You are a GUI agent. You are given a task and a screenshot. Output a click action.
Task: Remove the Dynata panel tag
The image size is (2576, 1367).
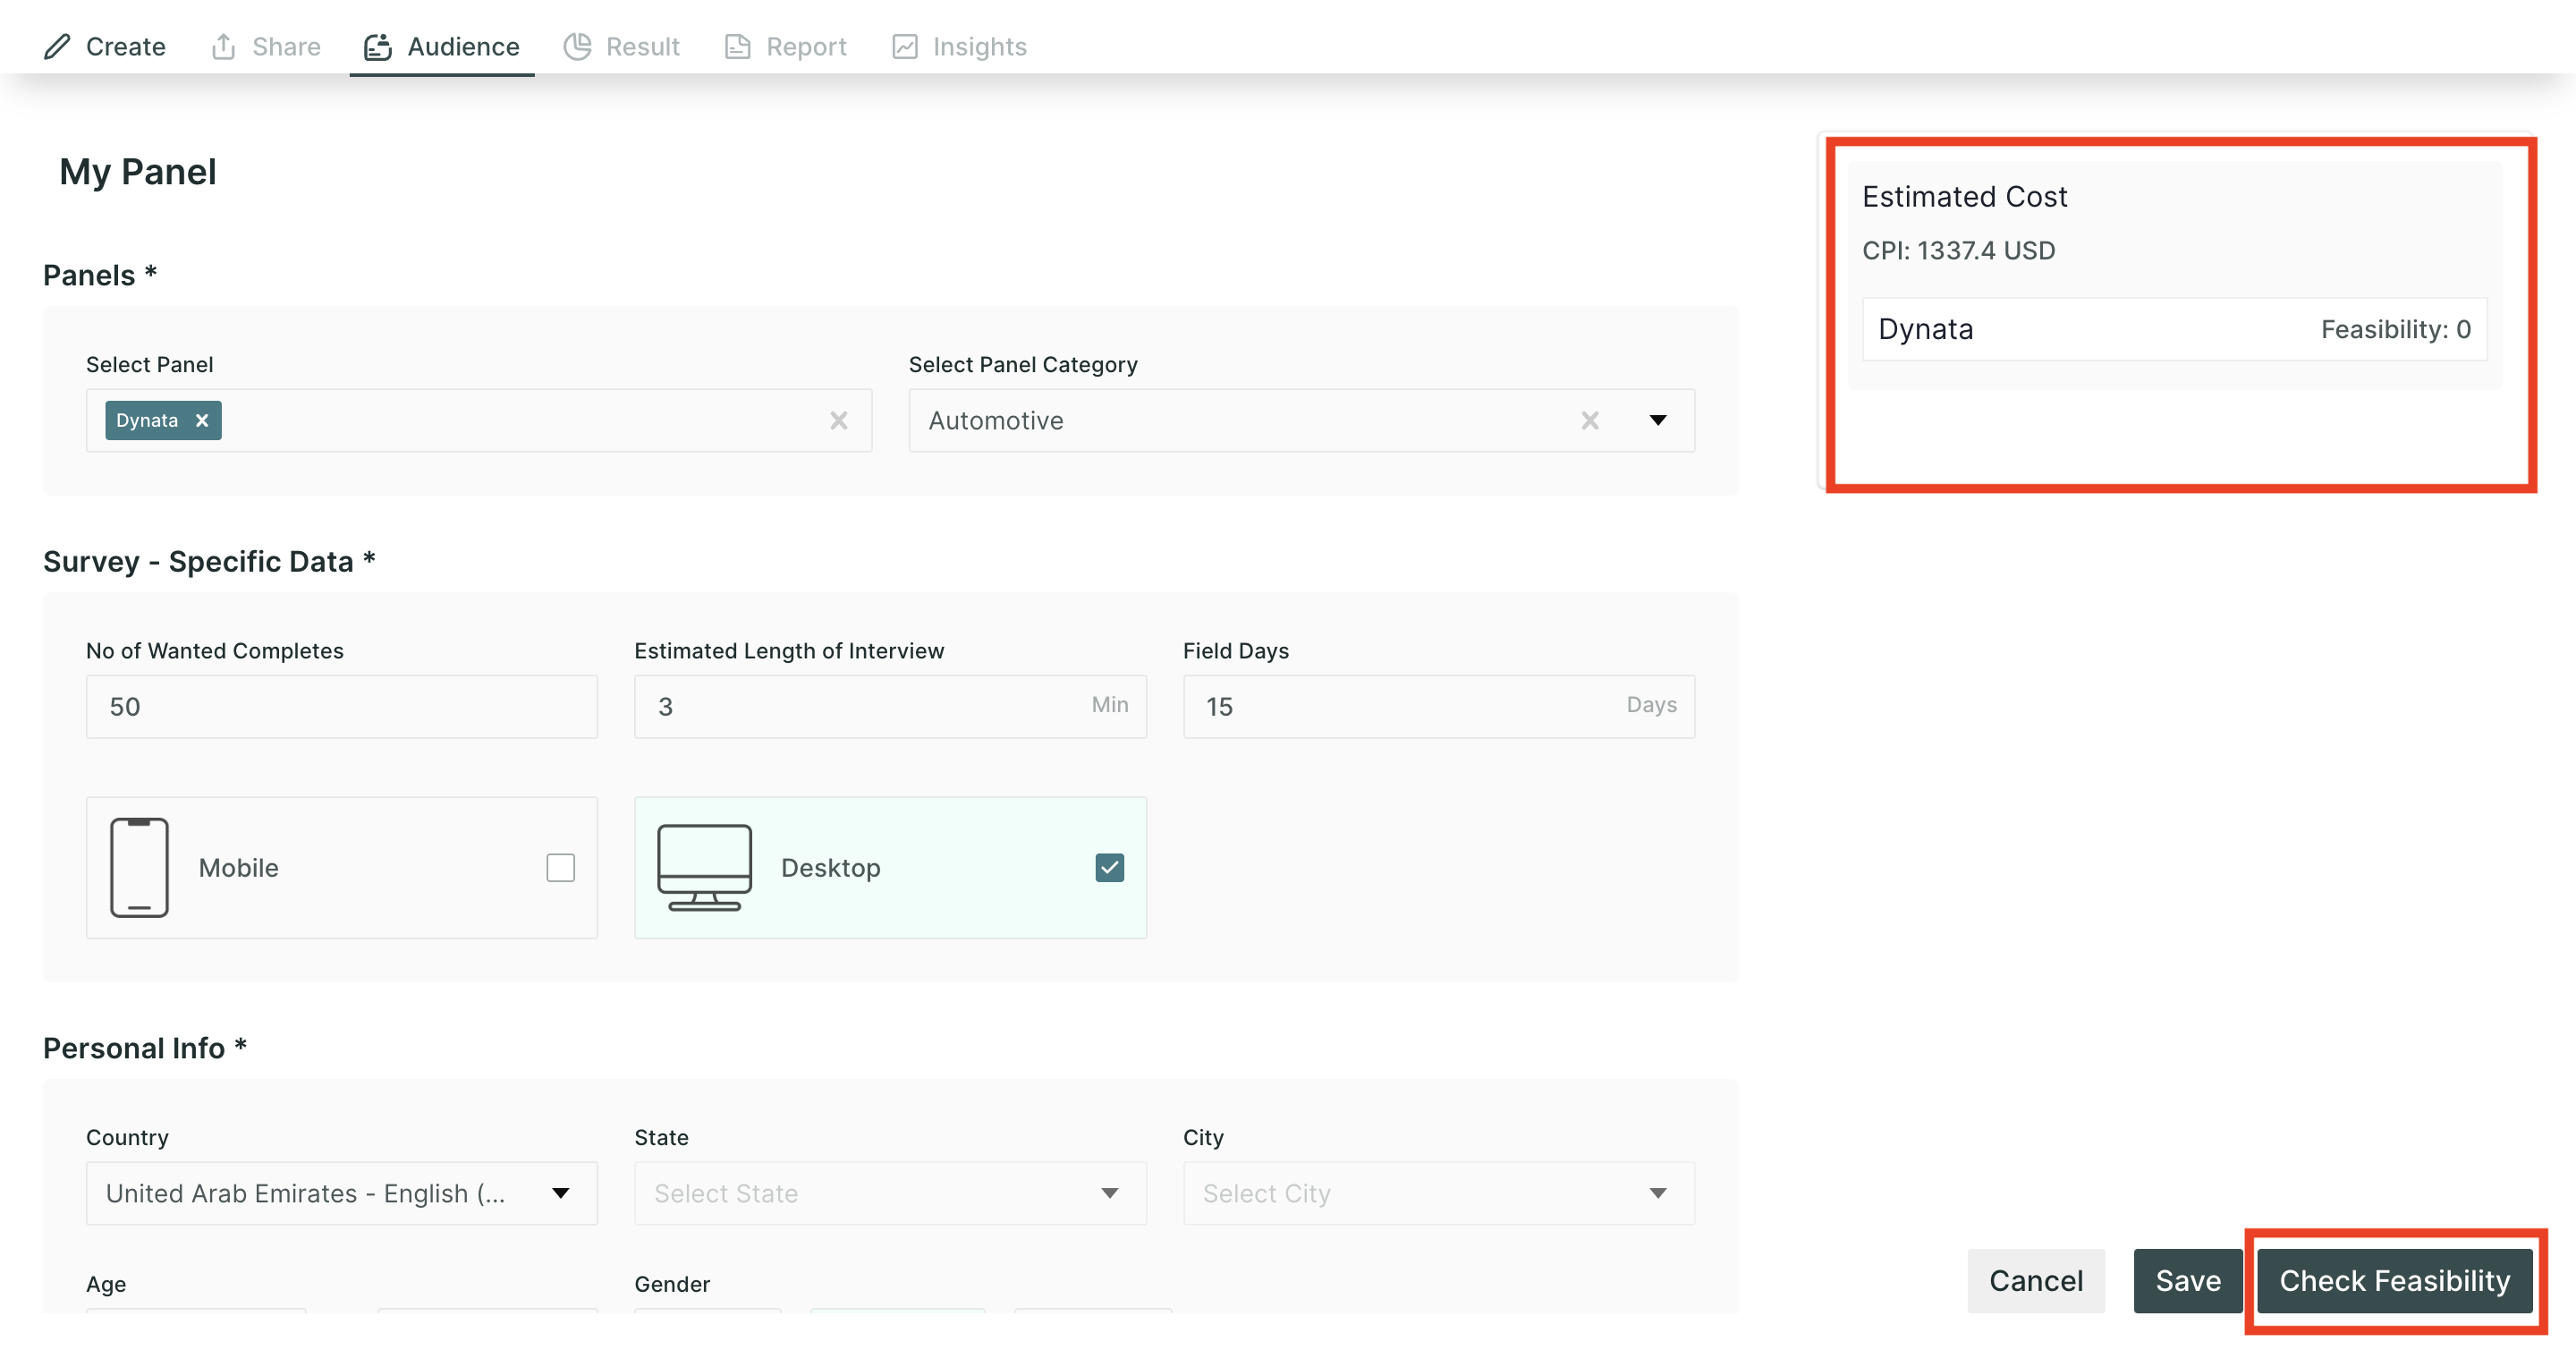click(202, 420)
